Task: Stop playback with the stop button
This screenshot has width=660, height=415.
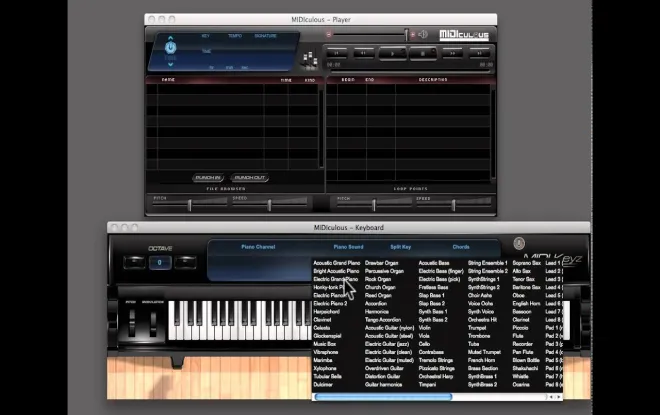Action: click(423, 54)
